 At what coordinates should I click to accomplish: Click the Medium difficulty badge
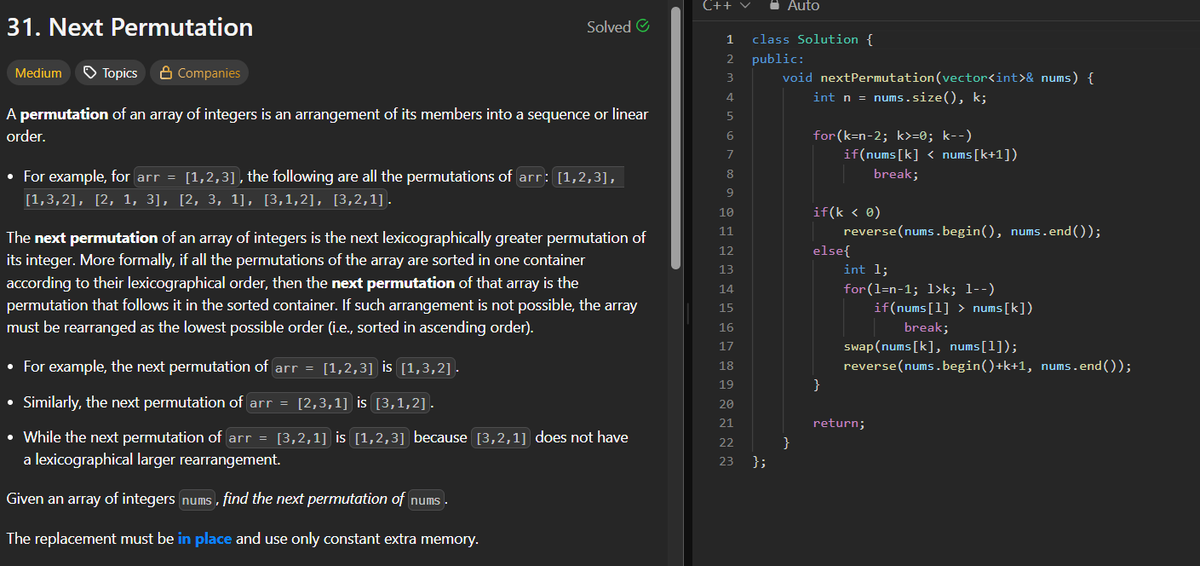click(38, 73)
